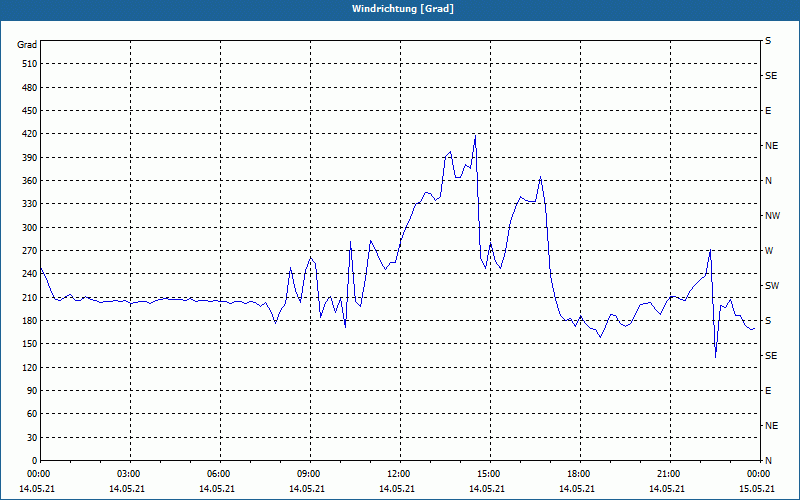
Task: Click the 'Grad' y-axis unit label
Action: [x=27, y=45]
